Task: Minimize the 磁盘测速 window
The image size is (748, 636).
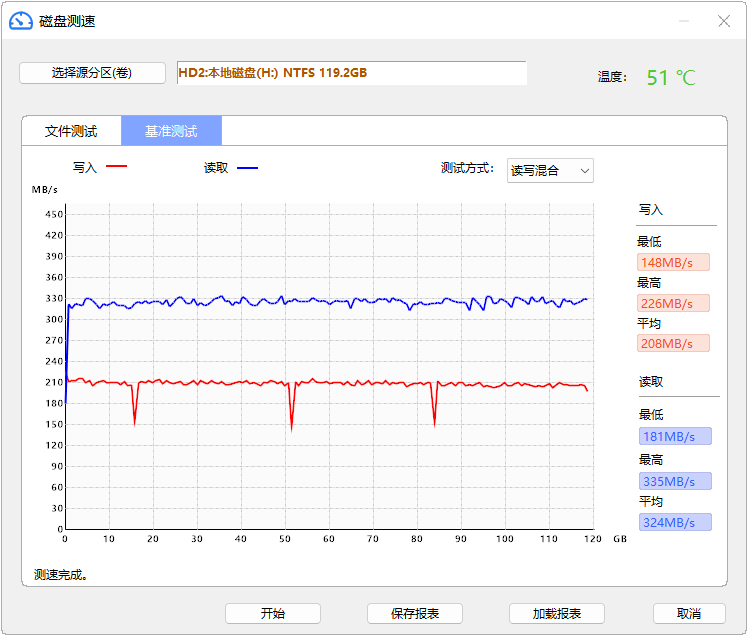Action: (684, 21)
